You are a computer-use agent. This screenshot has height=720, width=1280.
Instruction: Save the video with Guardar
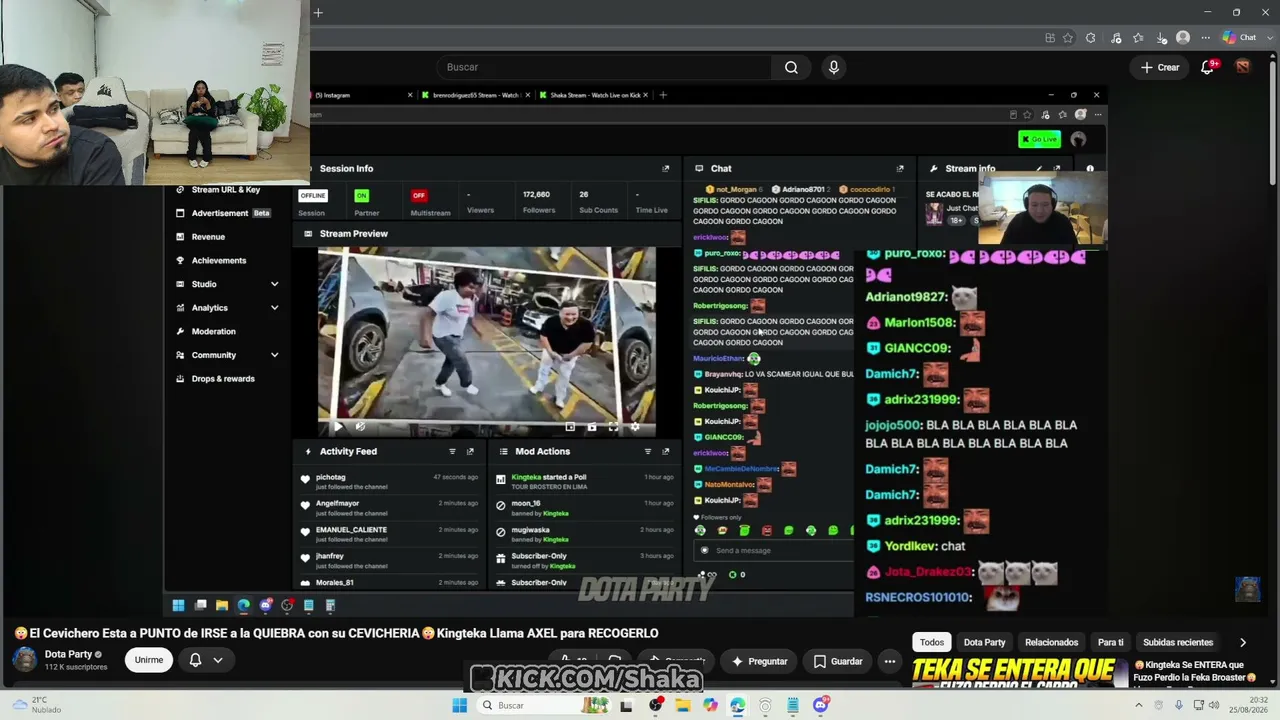pos(838,661)
